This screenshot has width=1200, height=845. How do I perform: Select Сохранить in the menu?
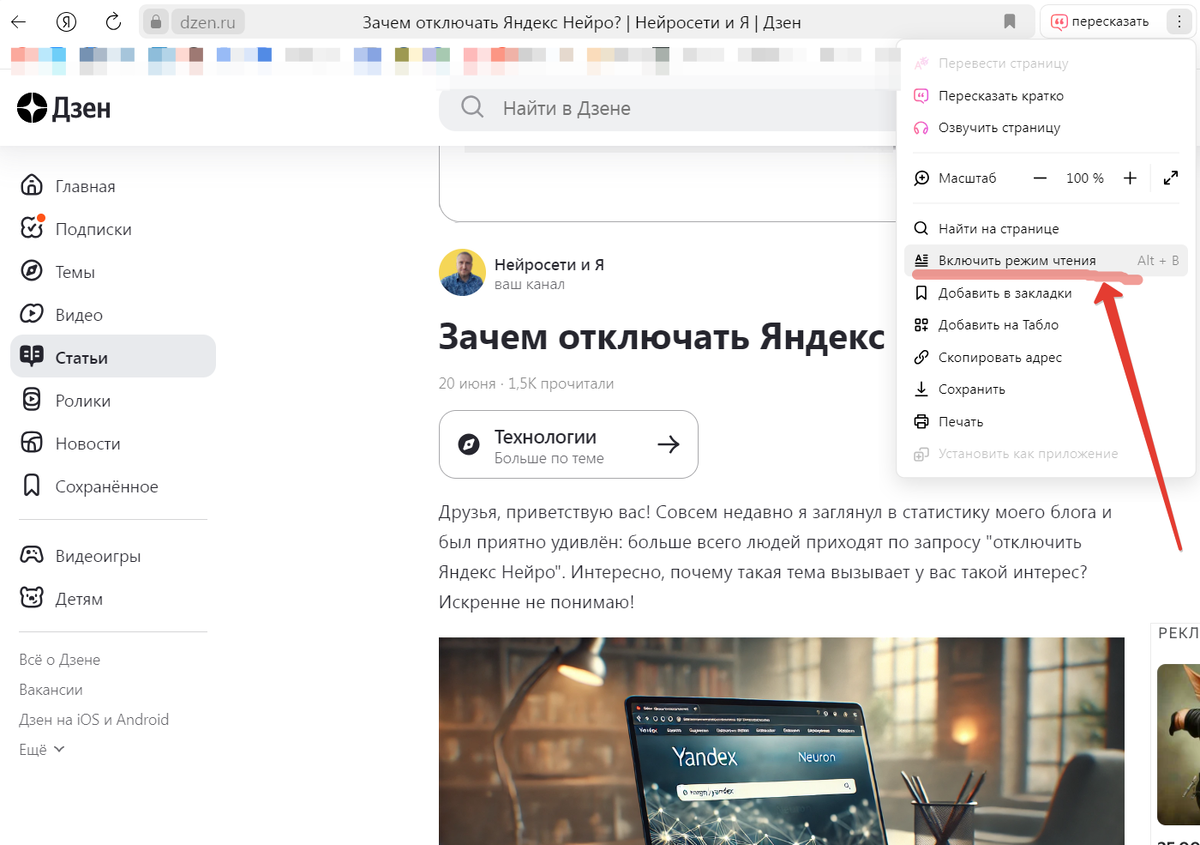tap(1045, 389)
